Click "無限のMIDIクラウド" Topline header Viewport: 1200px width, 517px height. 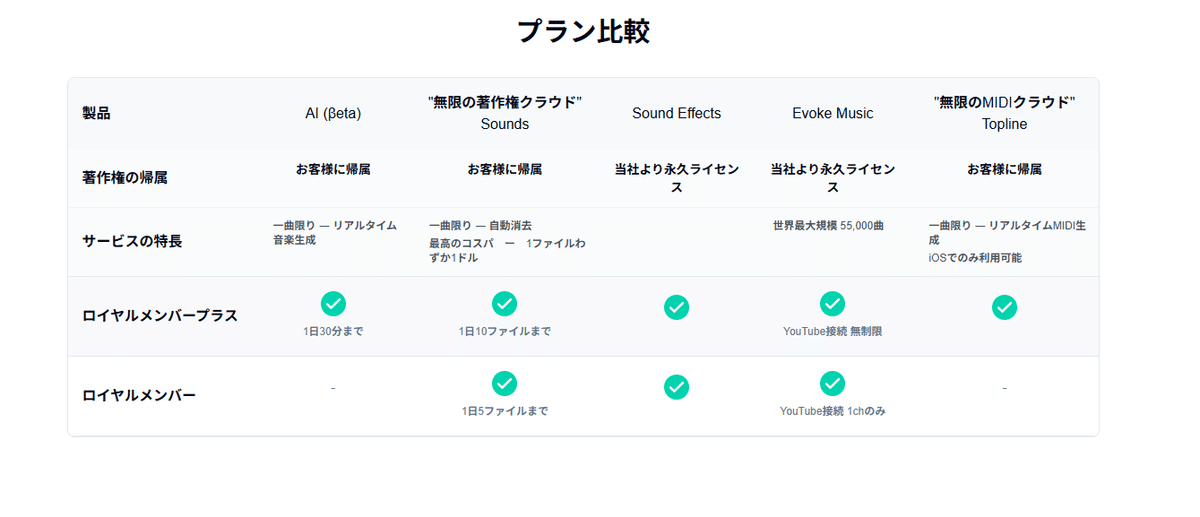(x=1005, y=113)
